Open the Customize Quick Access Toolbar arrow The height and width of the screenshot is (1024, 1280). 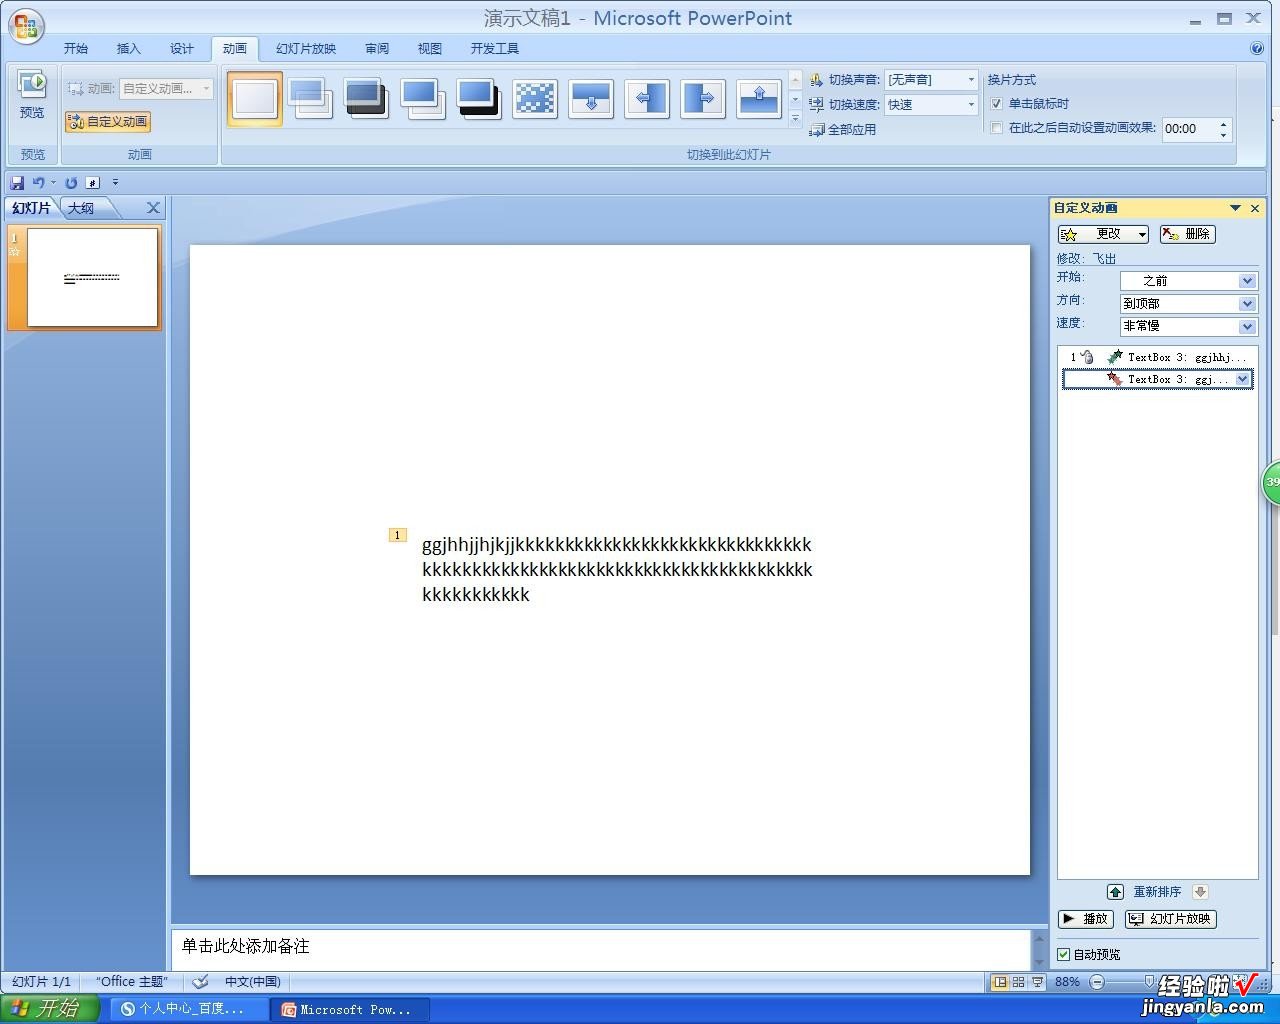click(115, 183)
